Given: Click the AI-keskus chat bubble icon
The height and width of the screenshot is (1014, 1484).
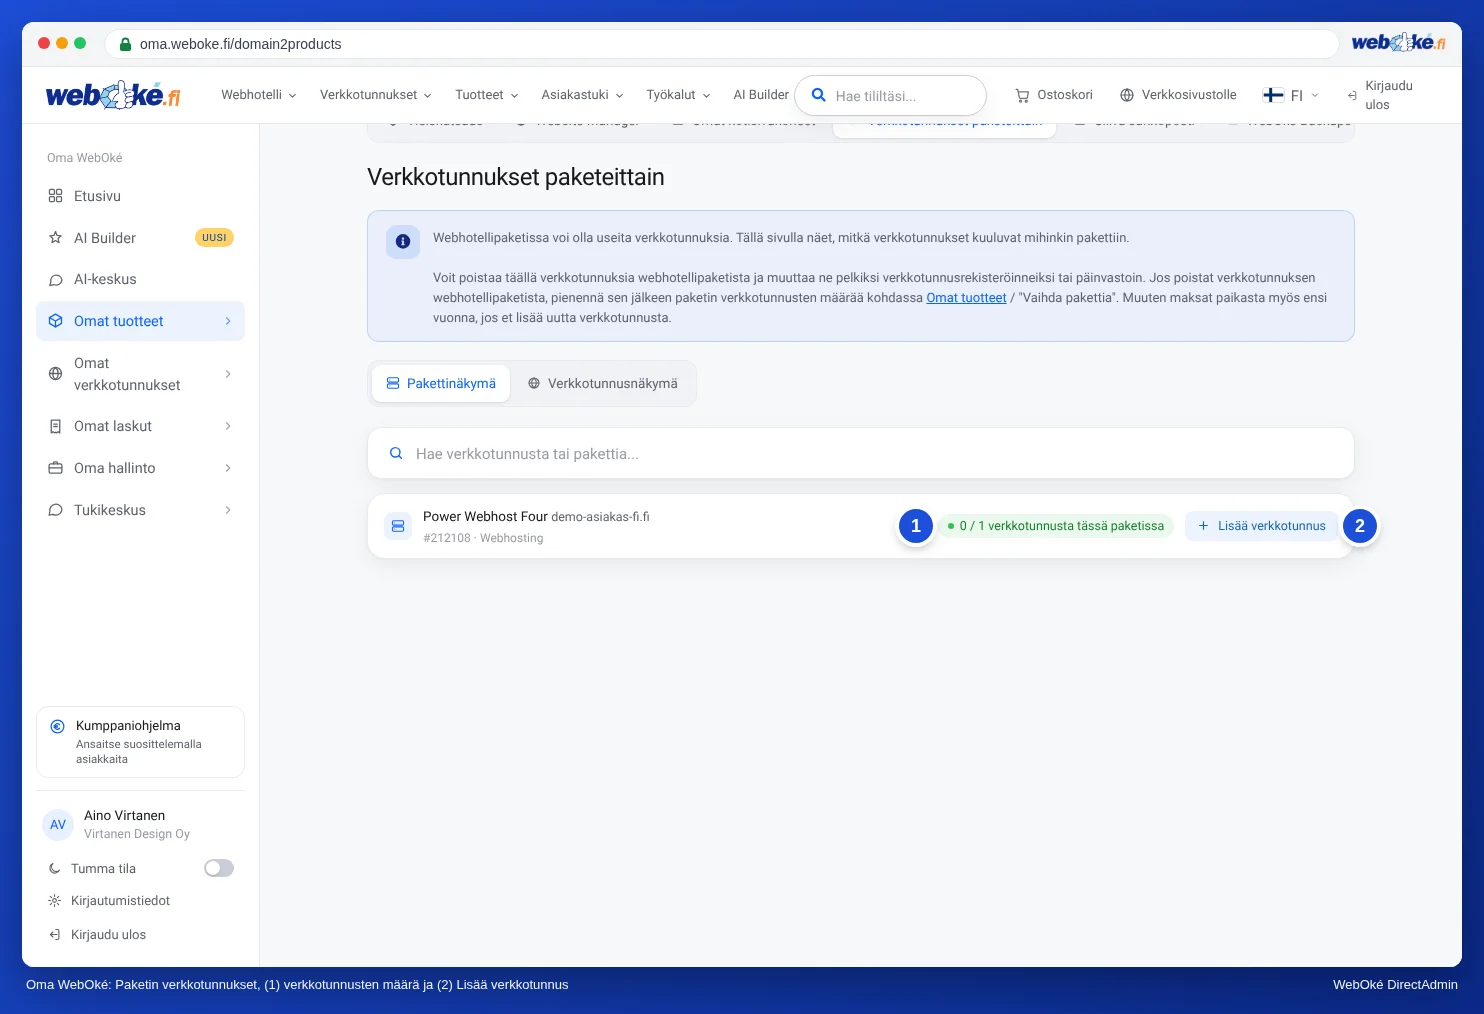Looking at the screenshot, I should (x=56, y=280).
